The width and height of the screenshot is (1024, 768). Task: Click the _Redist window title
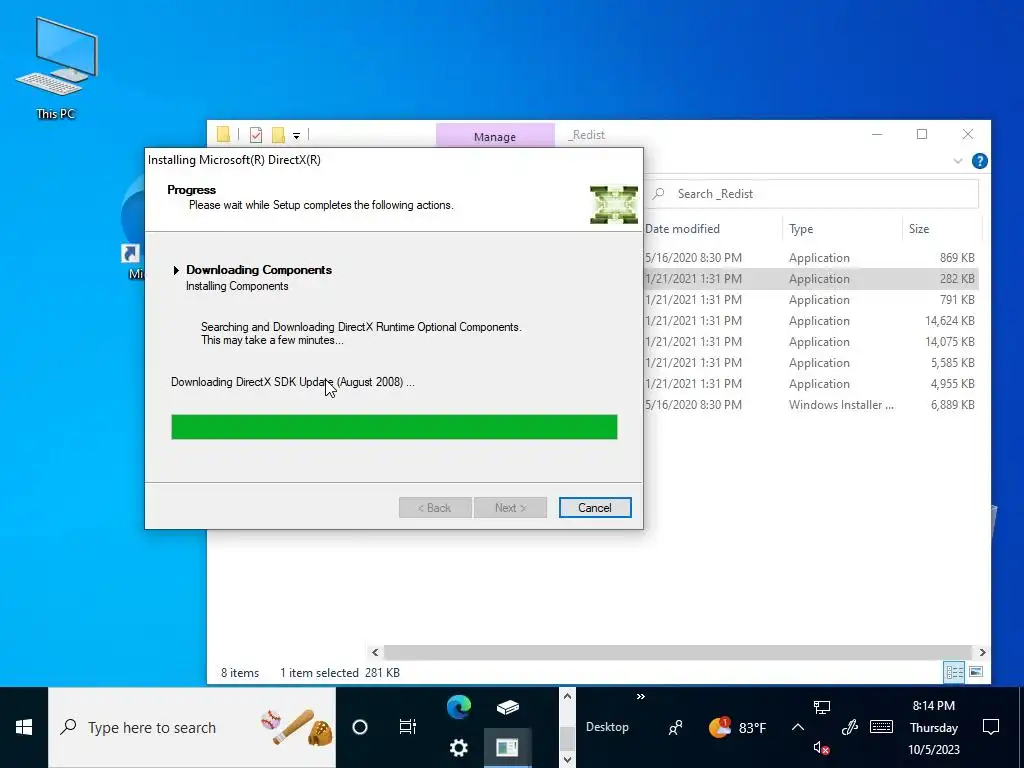coord(586,135)
